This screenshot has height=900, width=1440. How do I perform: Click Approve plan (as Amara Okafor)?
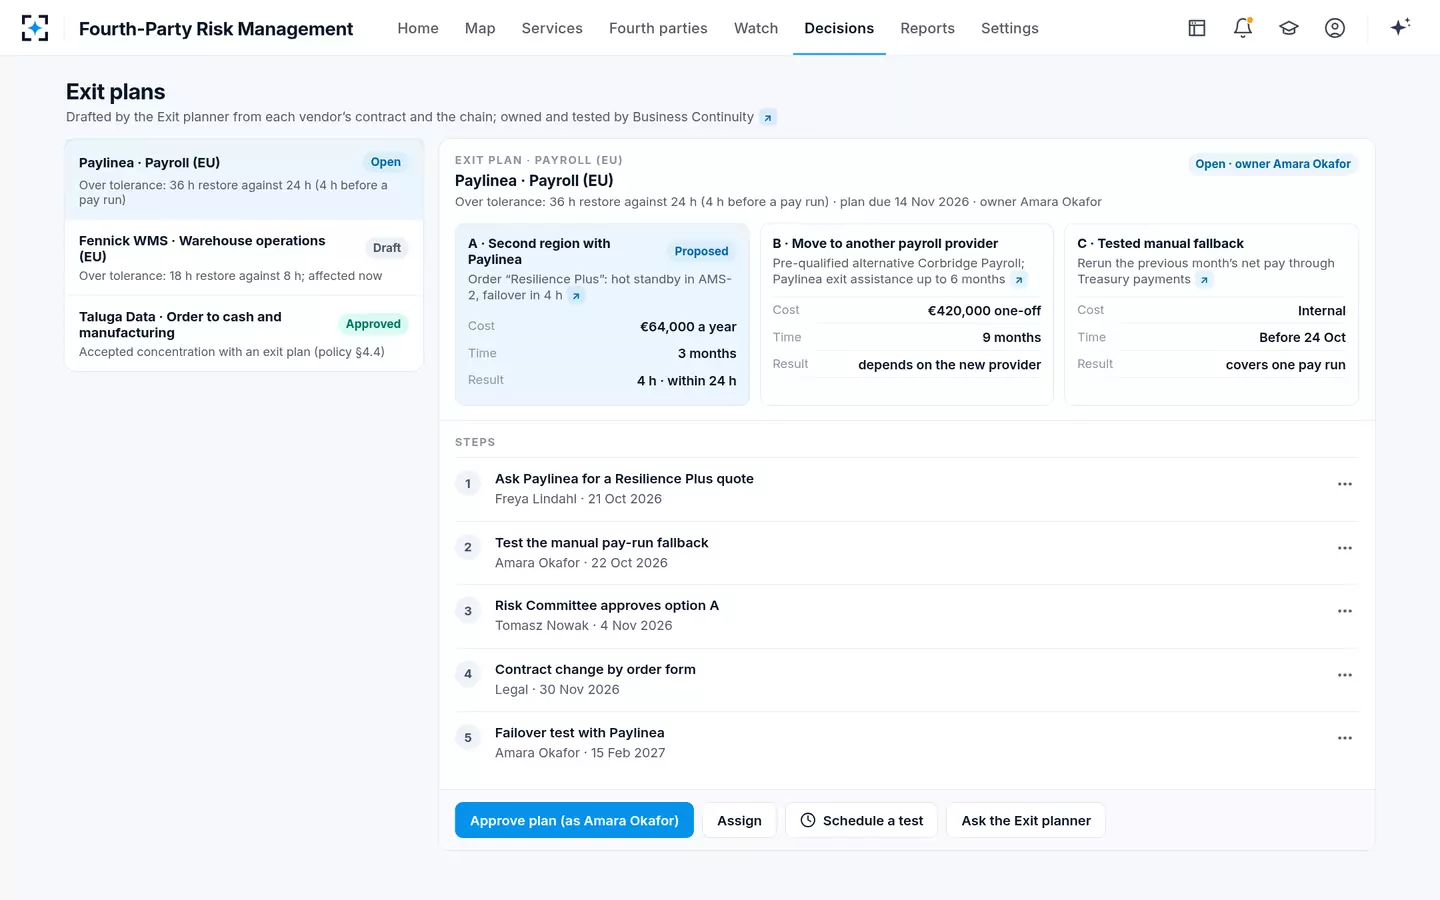tap(574, 820)
